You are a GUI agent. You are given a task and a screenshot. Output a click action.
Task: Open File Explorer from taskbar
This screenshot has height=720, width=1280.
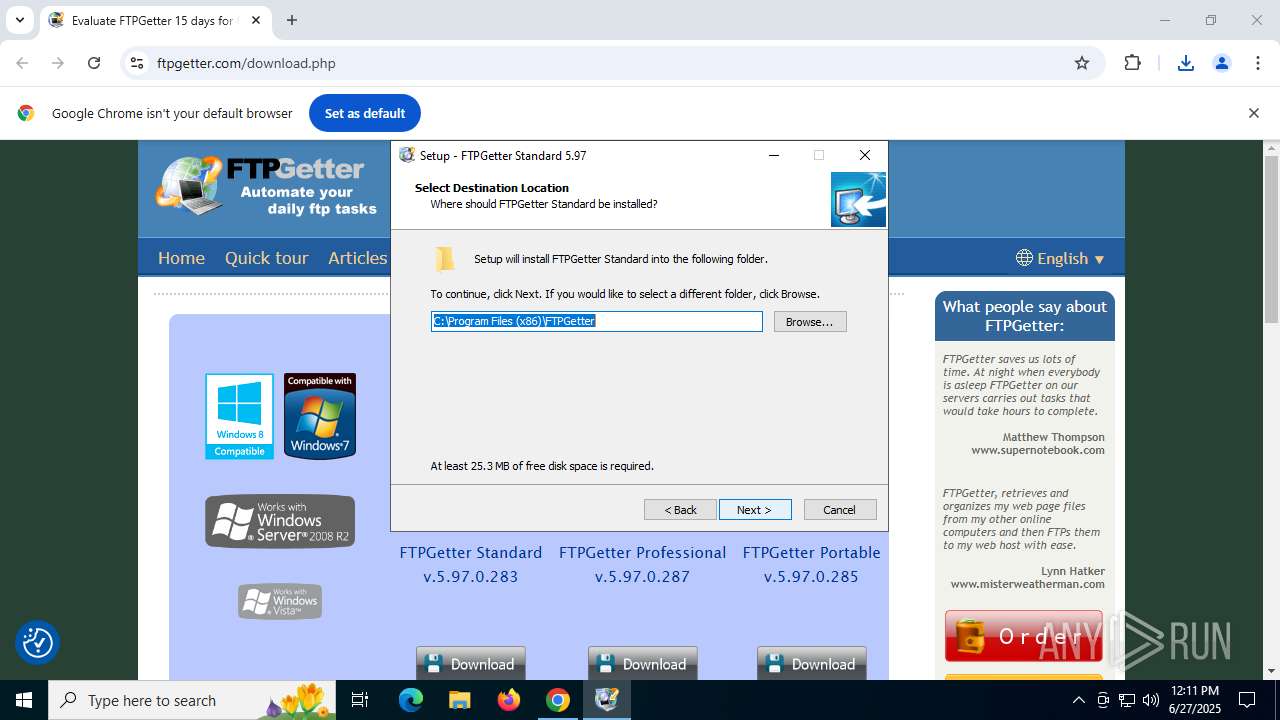pos(460,700)
